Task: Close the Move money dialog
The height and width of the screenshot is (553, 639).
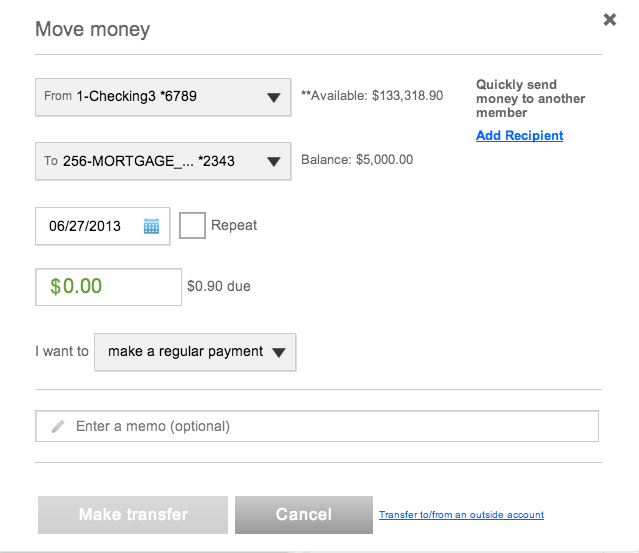Action: pos(609,19)
